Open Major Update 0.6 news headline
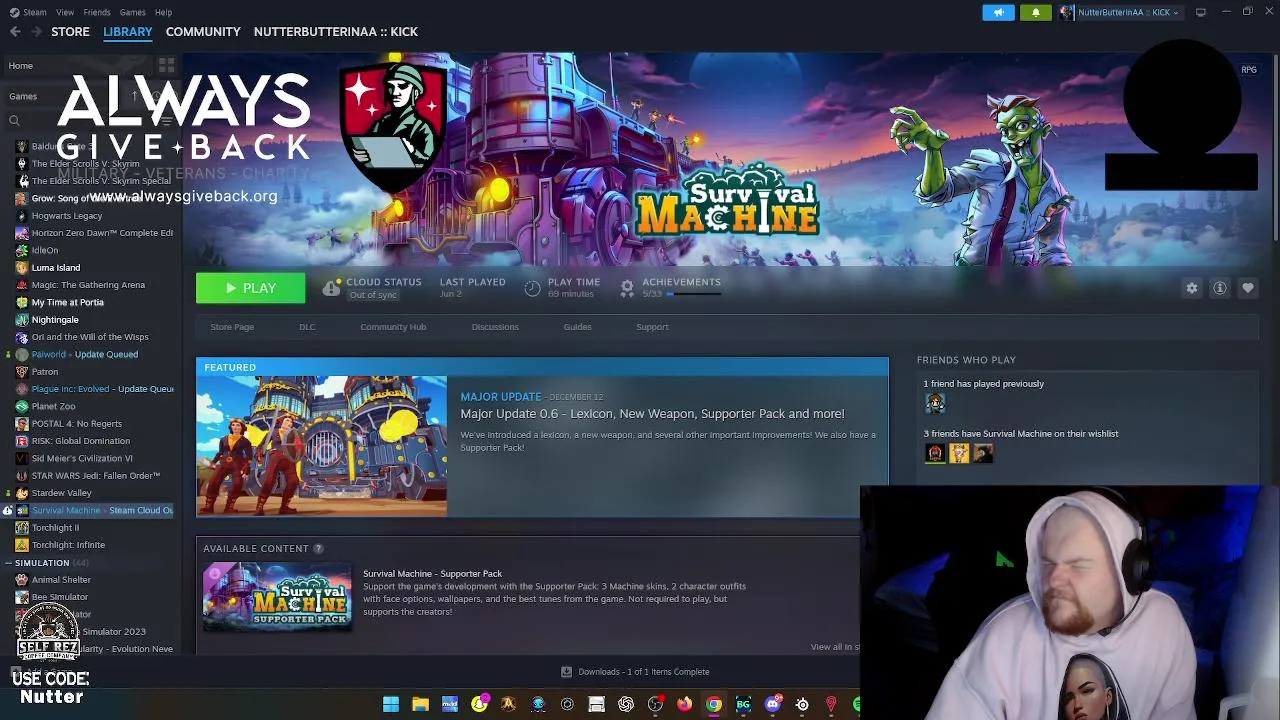This screenshot has height=720, width=1280. [652, 414]
